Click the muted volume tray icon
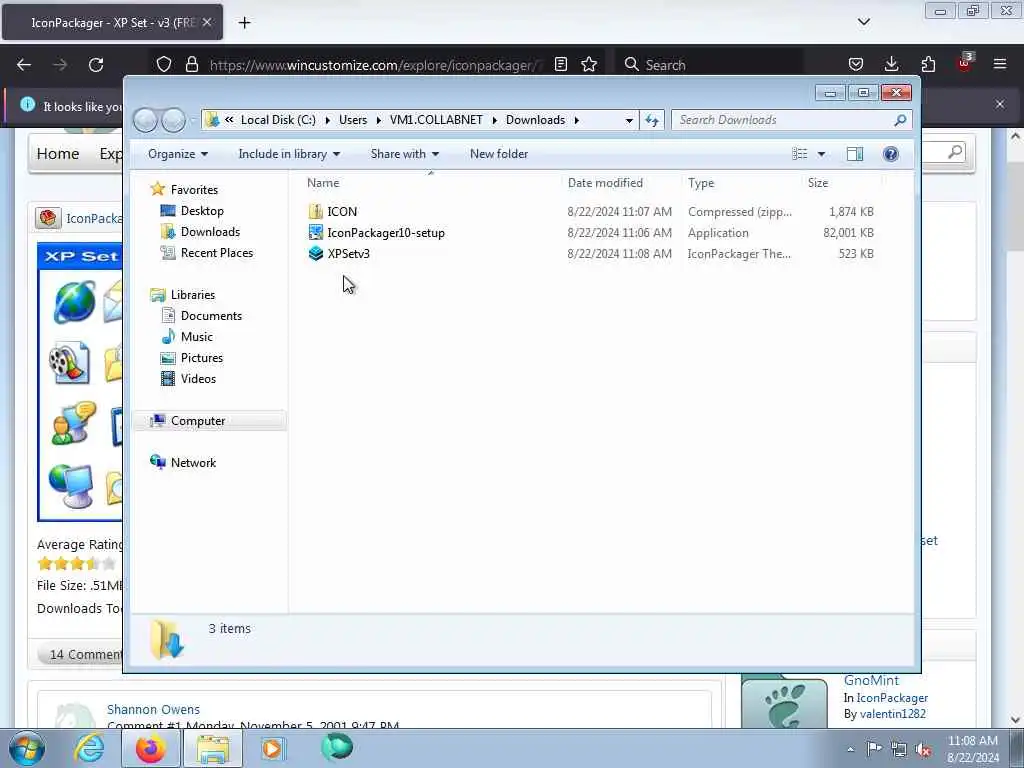Screen dimensions: 1024x768 [x=923, y=749]
